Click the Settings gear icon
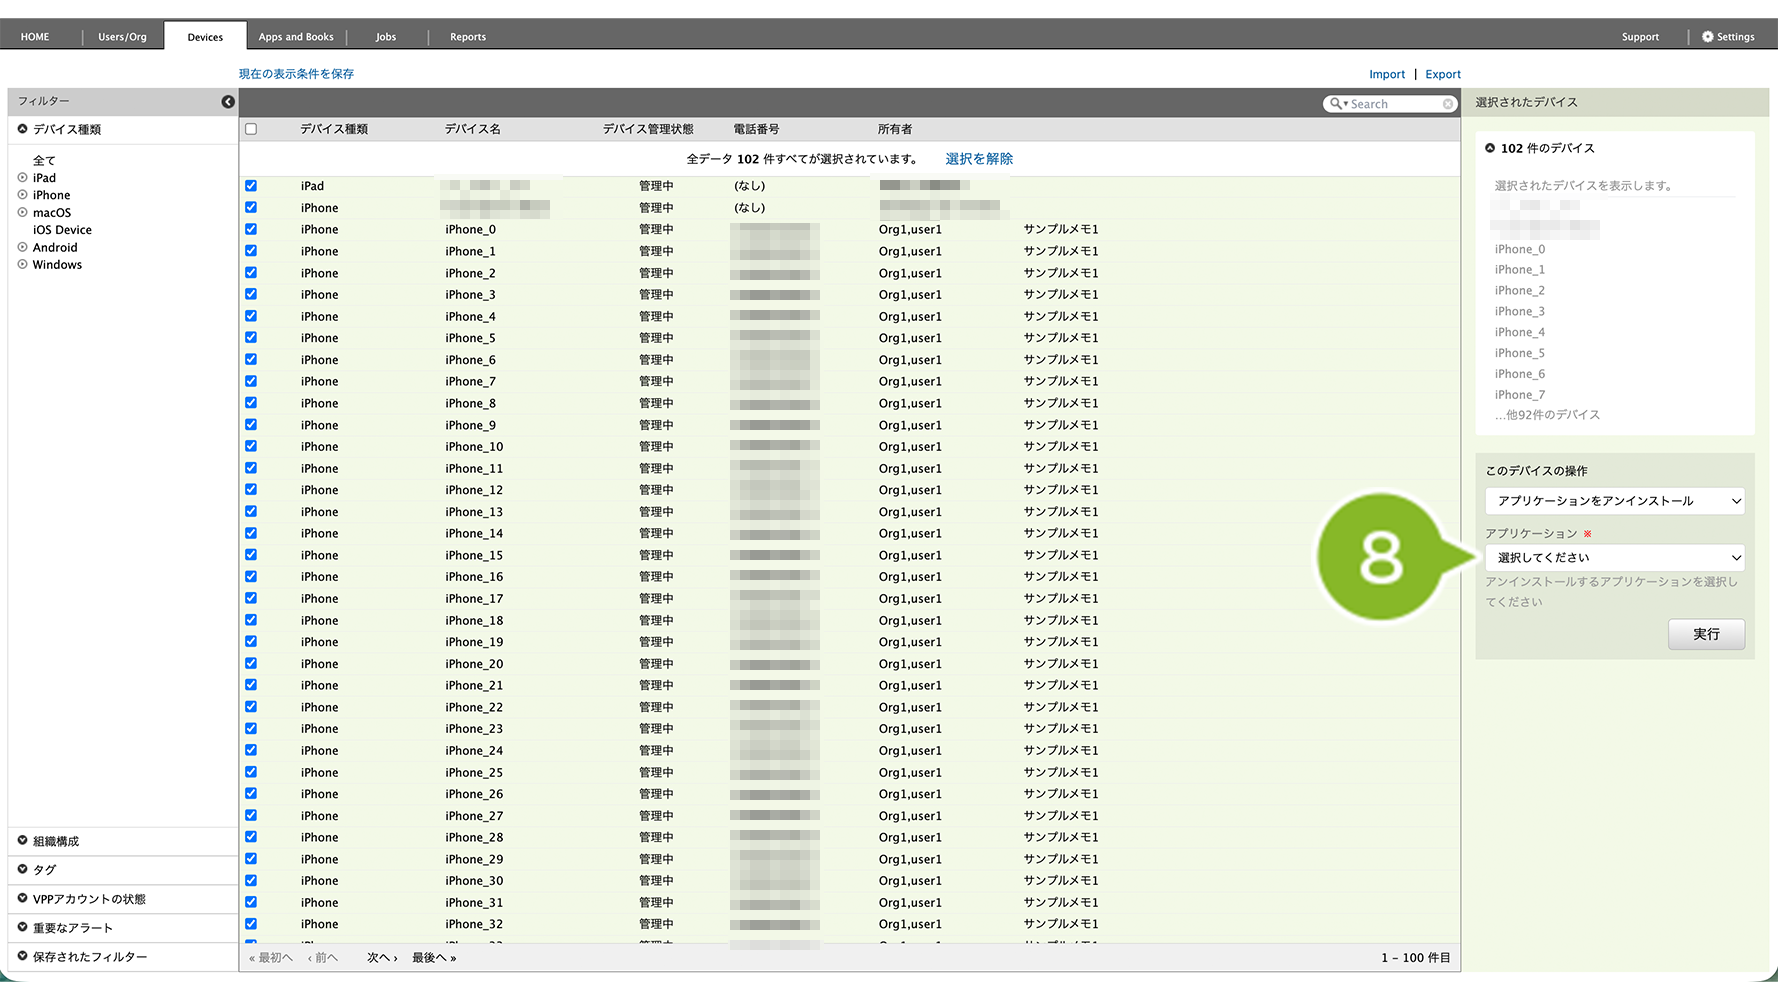Image resolution: width=1778 pixels, height=1000 pixels. point(1708,37)
